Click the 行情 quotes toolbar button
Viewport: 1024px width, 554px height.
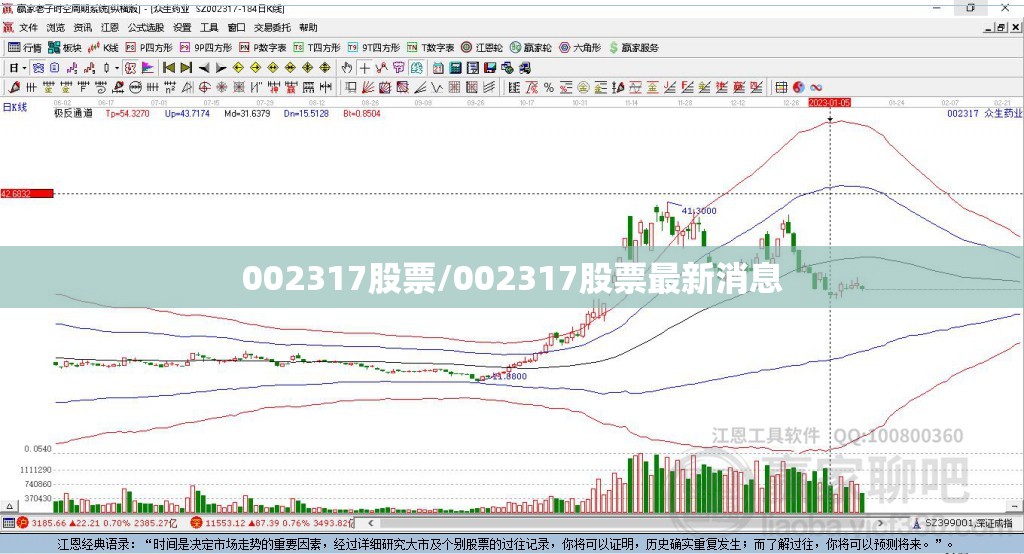tap(25, 48)
